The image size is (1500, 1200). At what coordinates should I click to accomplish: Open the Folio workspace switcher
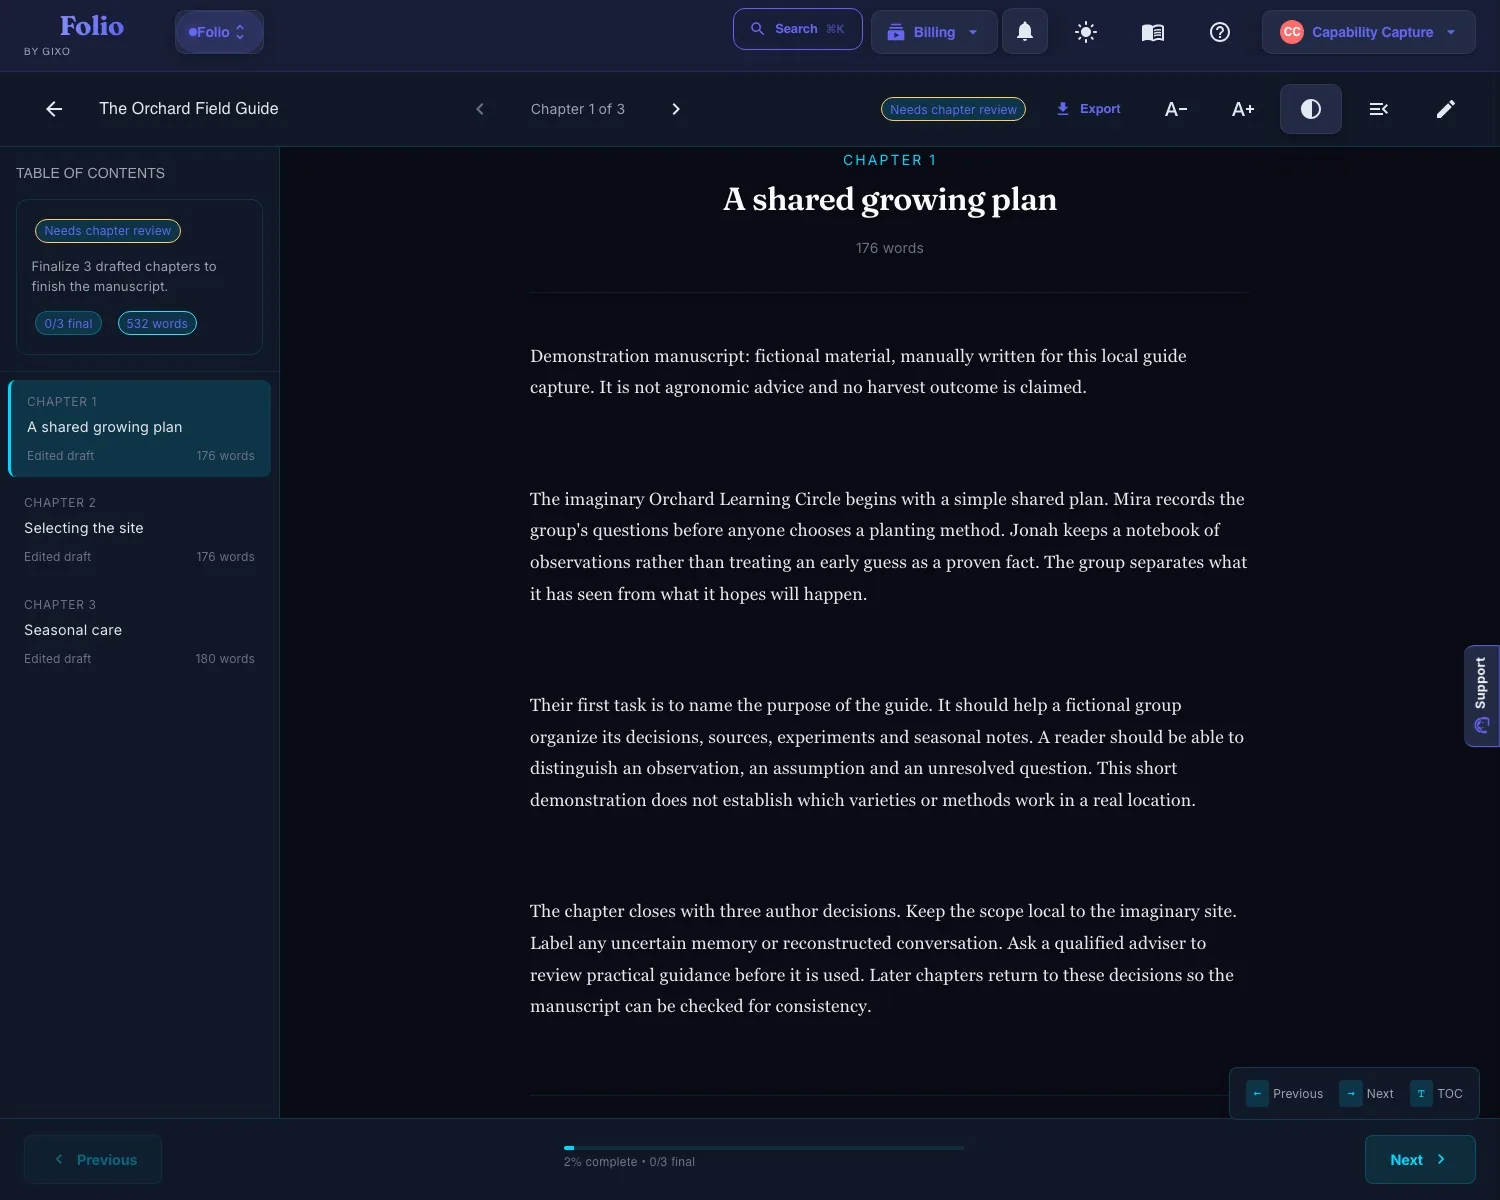coord(219,32)
